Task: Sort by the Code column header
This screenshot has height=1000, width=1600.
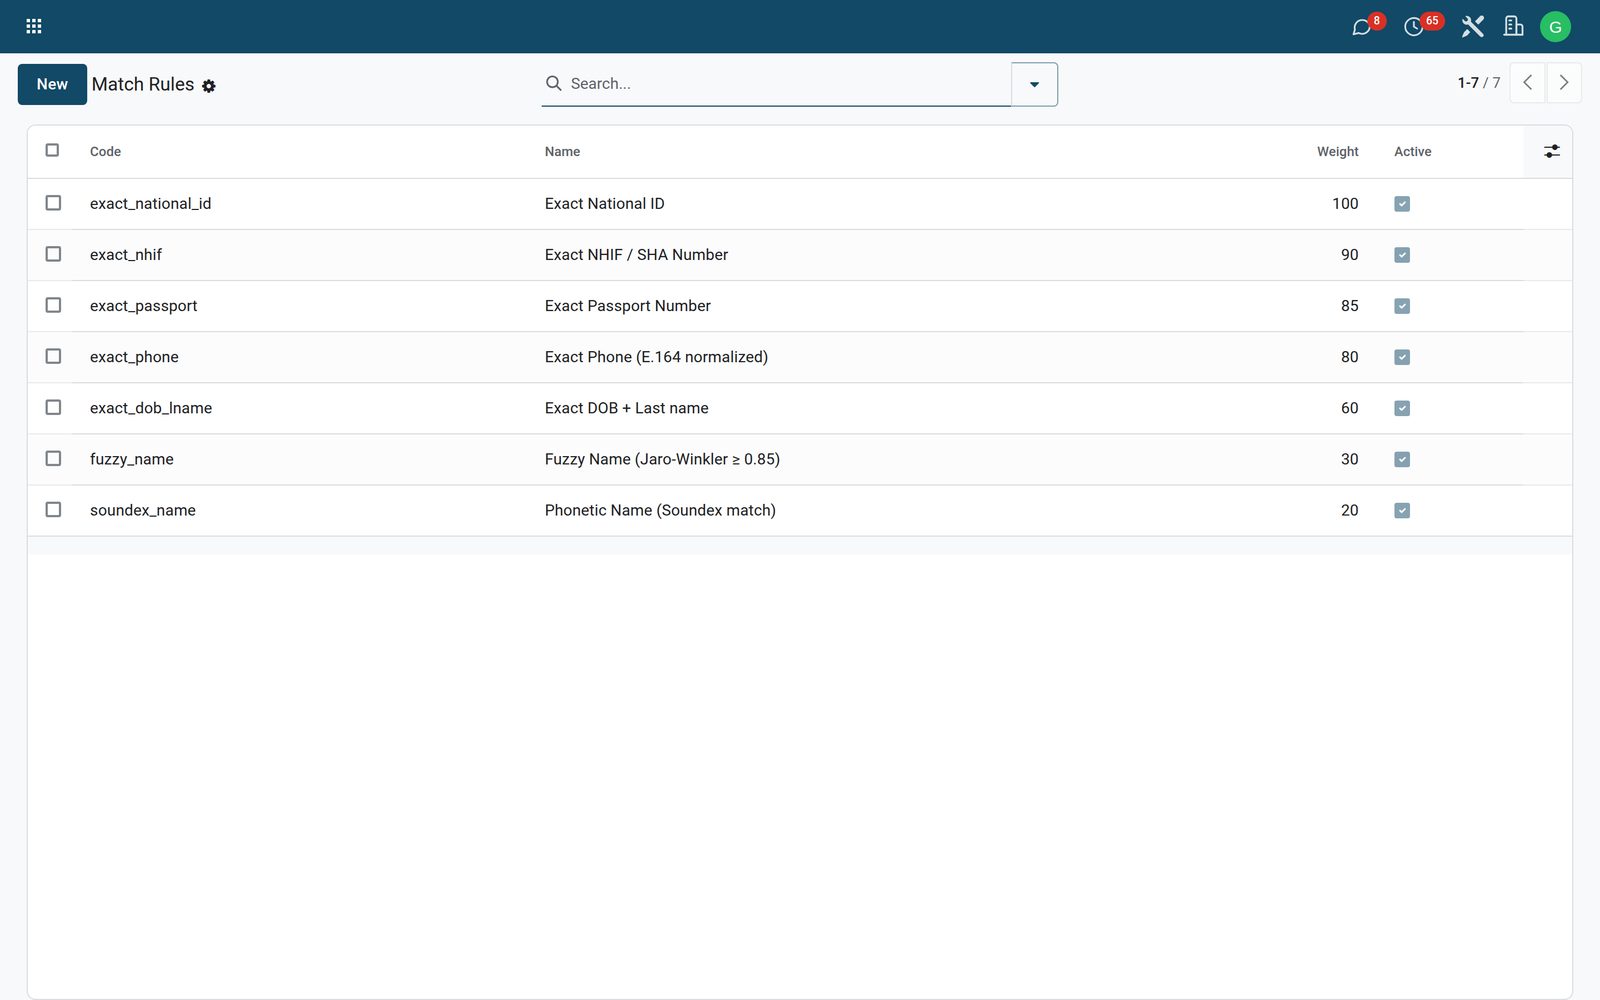Action: coord(105,152)
